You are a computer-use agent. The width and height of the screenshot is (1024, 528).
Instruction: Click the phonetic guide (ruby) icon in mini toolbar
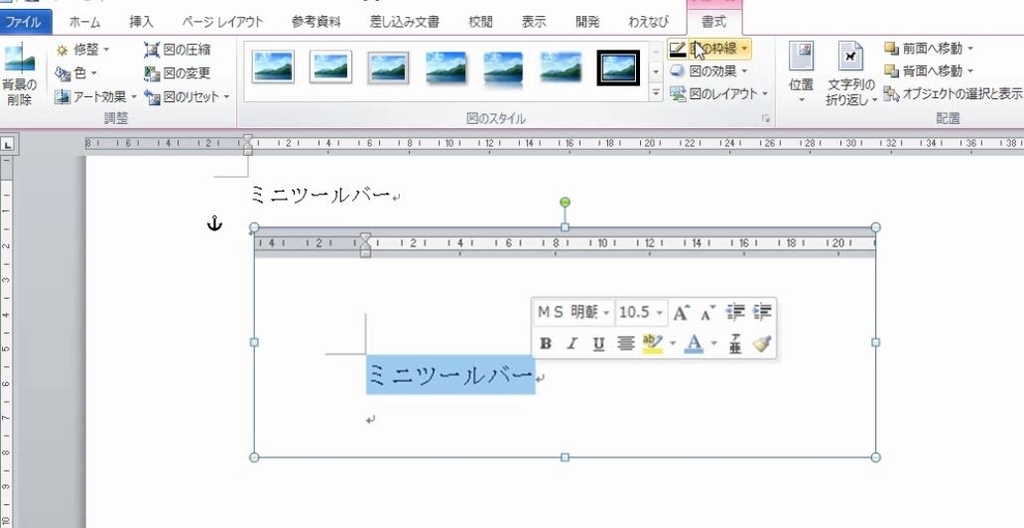735,344
